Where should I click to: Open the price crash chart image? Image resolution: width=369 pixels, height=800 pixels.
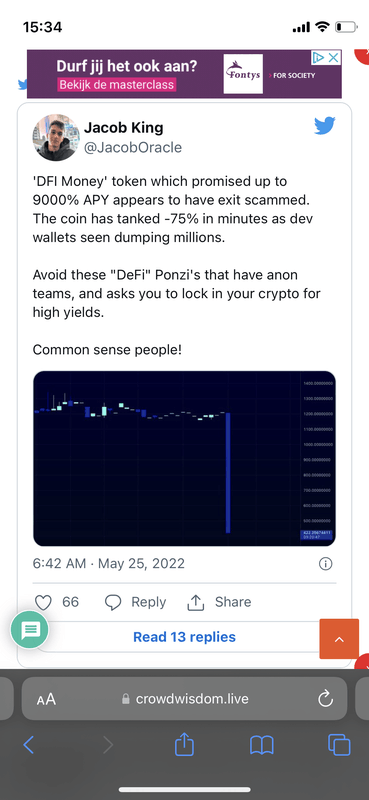pyautogui.click(x=184, y=459)
